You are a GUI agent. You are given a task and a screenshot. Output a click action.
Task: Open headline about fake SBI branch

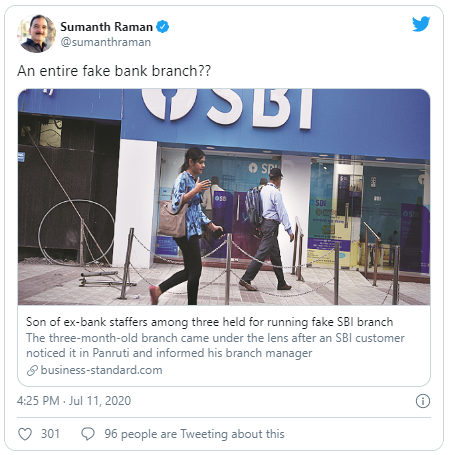pyautogui.click(x=209, y=322)
